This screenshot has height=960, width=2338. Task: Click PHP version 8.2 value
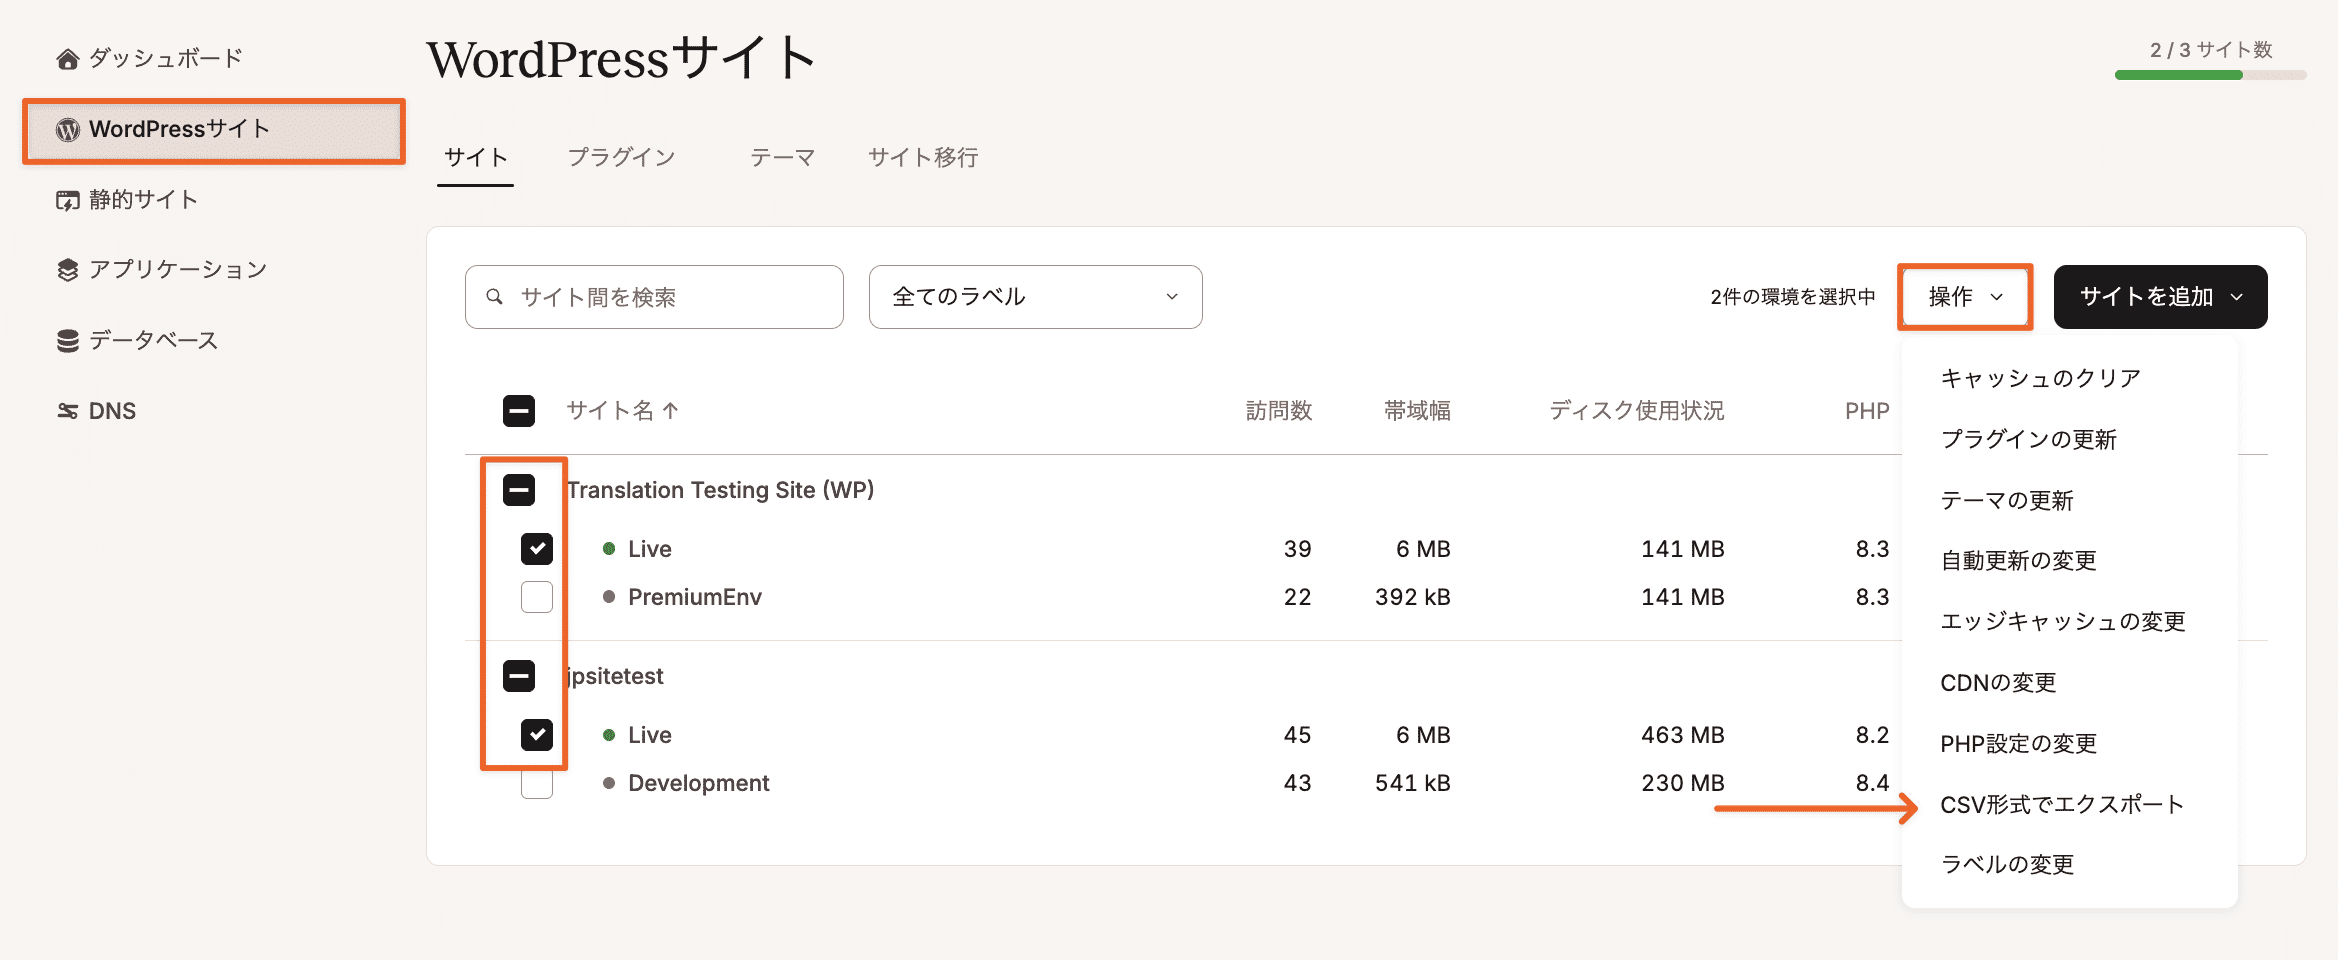coord(1872,735)
